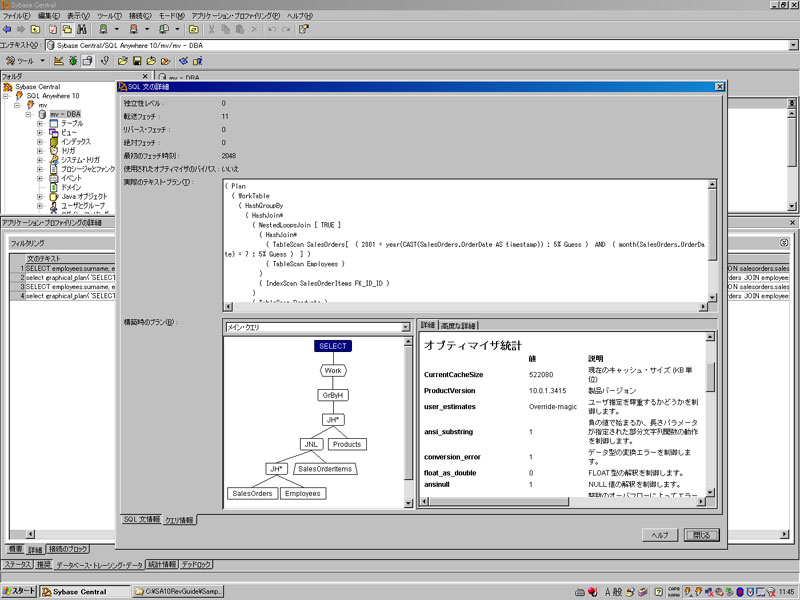This screenshot has height=600, width=800.
Task: Click the スタート Start button
Action: tap(19, 591)
